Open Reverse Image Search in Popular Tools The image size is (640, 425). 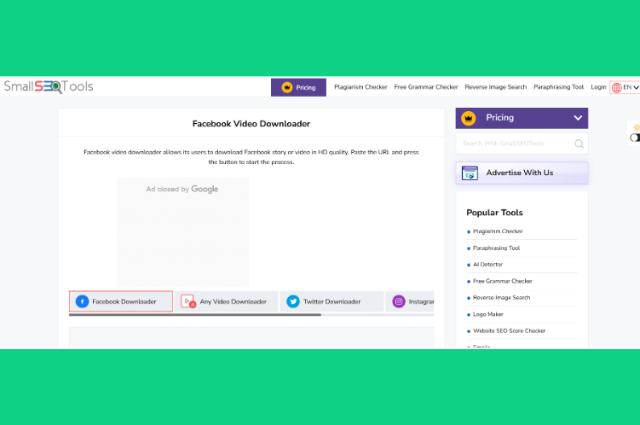coord(501,298)
